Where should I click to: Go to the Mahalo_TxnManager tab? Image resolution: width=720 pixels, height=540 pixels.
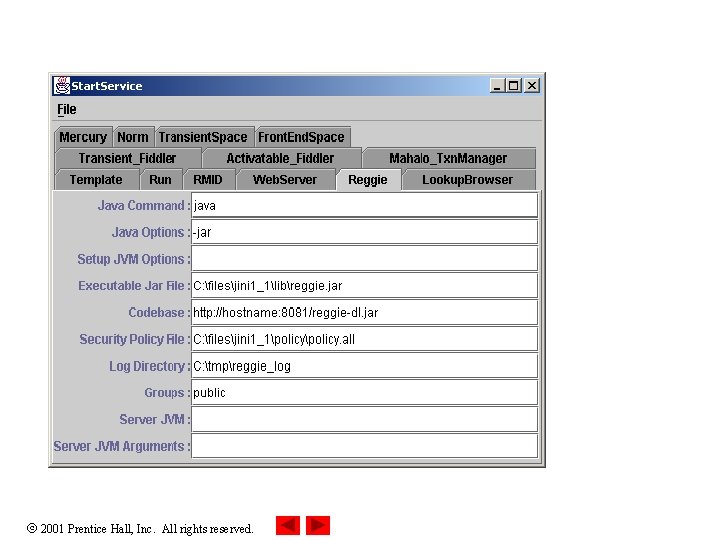click(448, 158)
